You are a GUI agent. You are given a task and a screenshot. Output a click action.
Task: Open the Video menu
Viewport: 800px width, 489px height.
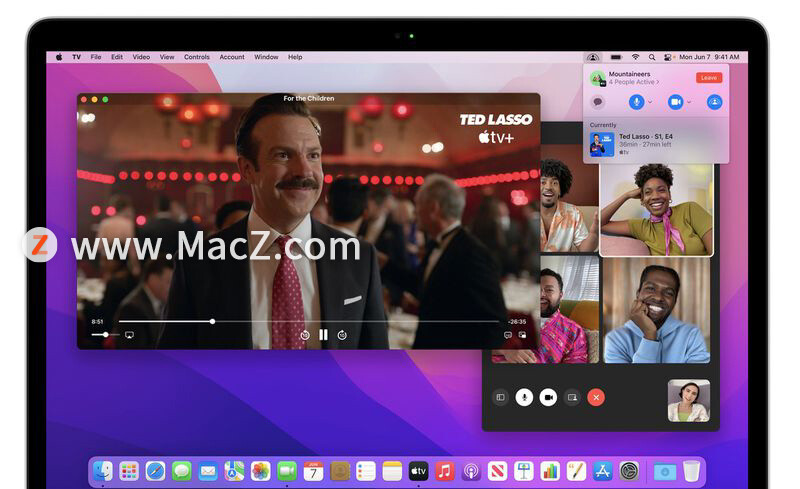[x=141, y=57]
